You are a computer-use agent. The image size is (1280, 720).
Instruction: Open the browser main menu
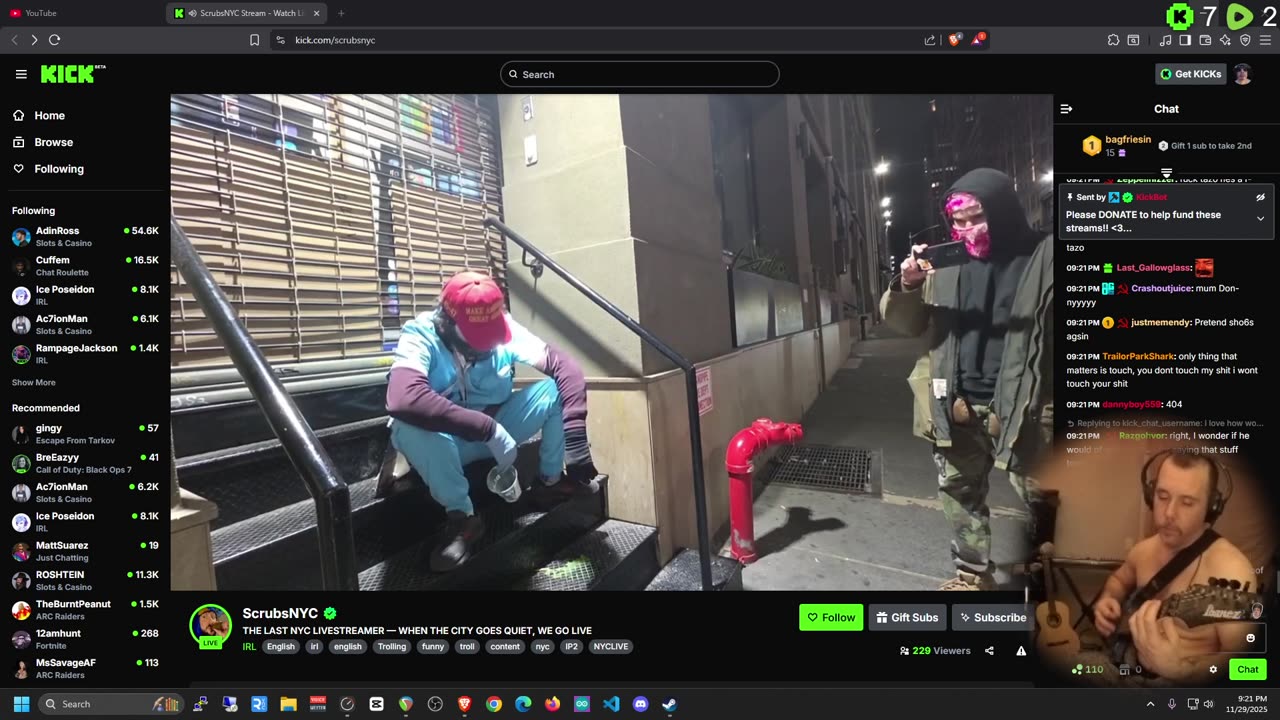coord(1265,40)
